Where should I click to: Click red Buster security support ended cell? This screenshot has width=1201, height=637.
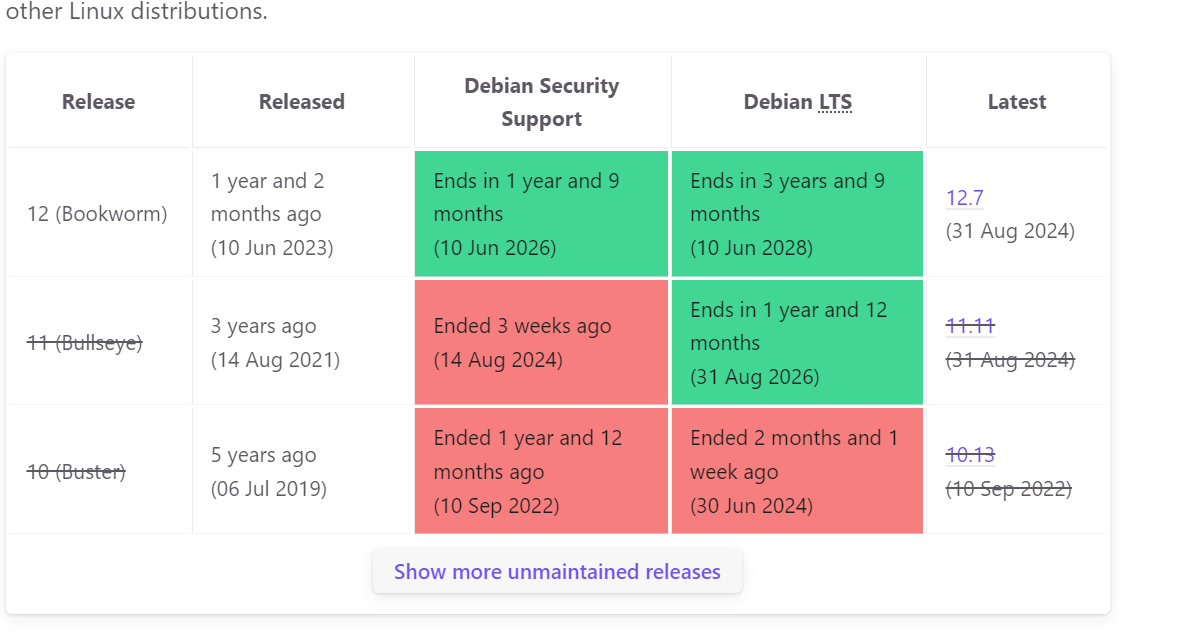coord(541,471)
